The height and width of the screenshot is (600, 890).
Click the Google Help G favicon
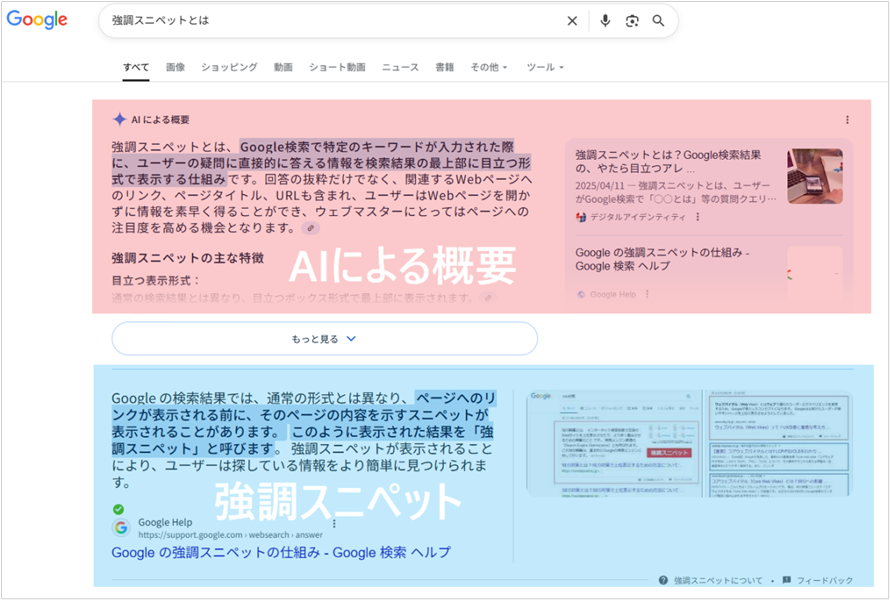pyautogui.click(x=121, y=527)
